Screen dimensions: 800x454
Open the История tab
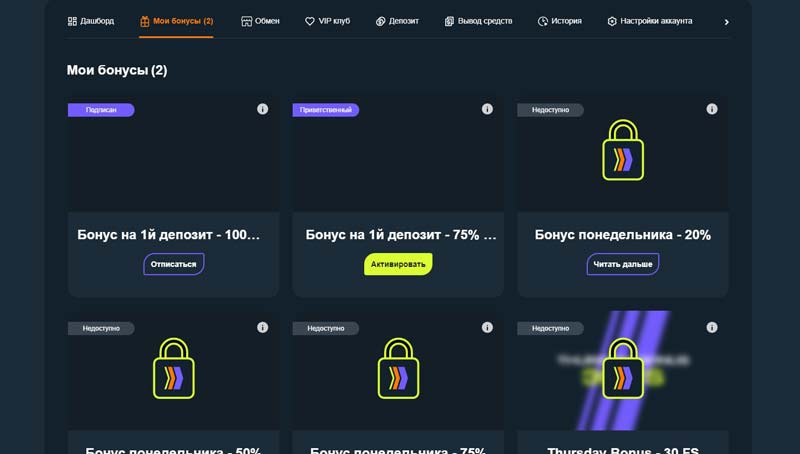pyautogui.click(x=559, y=21)
